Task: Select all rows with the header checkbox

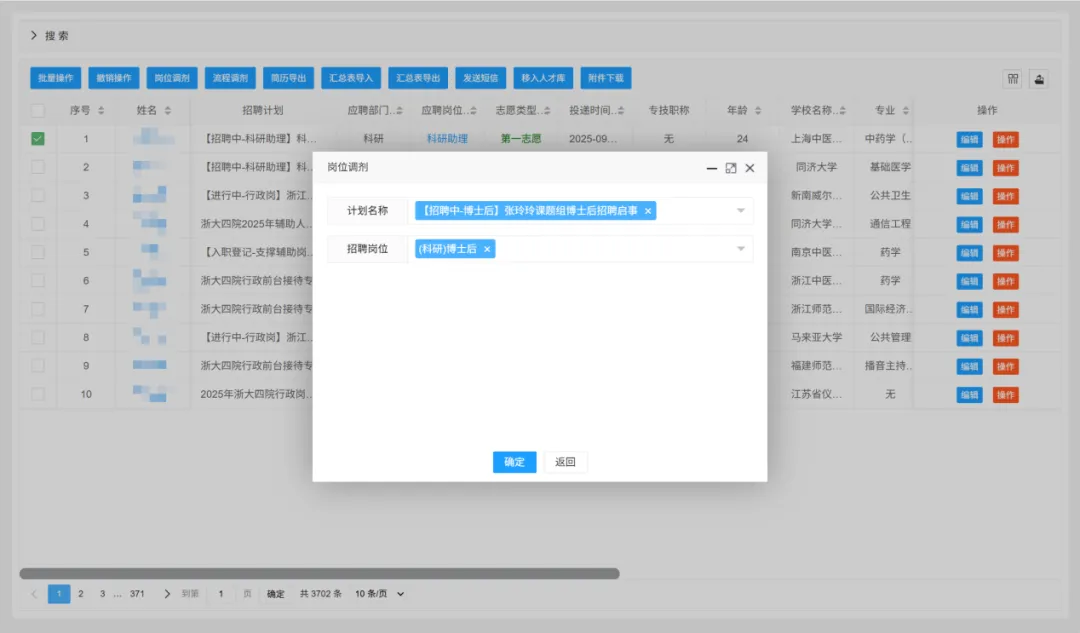Action: tap(38, 110)
